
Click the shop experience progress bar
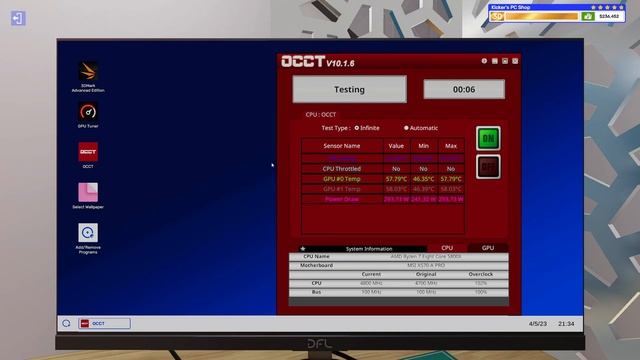point(542,16)
